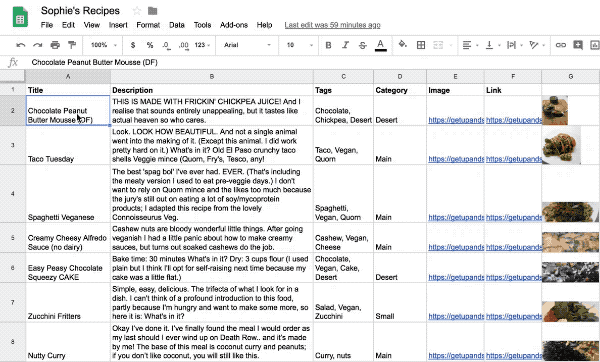Open the Arial font dropdown
600x362 pixels.
coord(247,45)
